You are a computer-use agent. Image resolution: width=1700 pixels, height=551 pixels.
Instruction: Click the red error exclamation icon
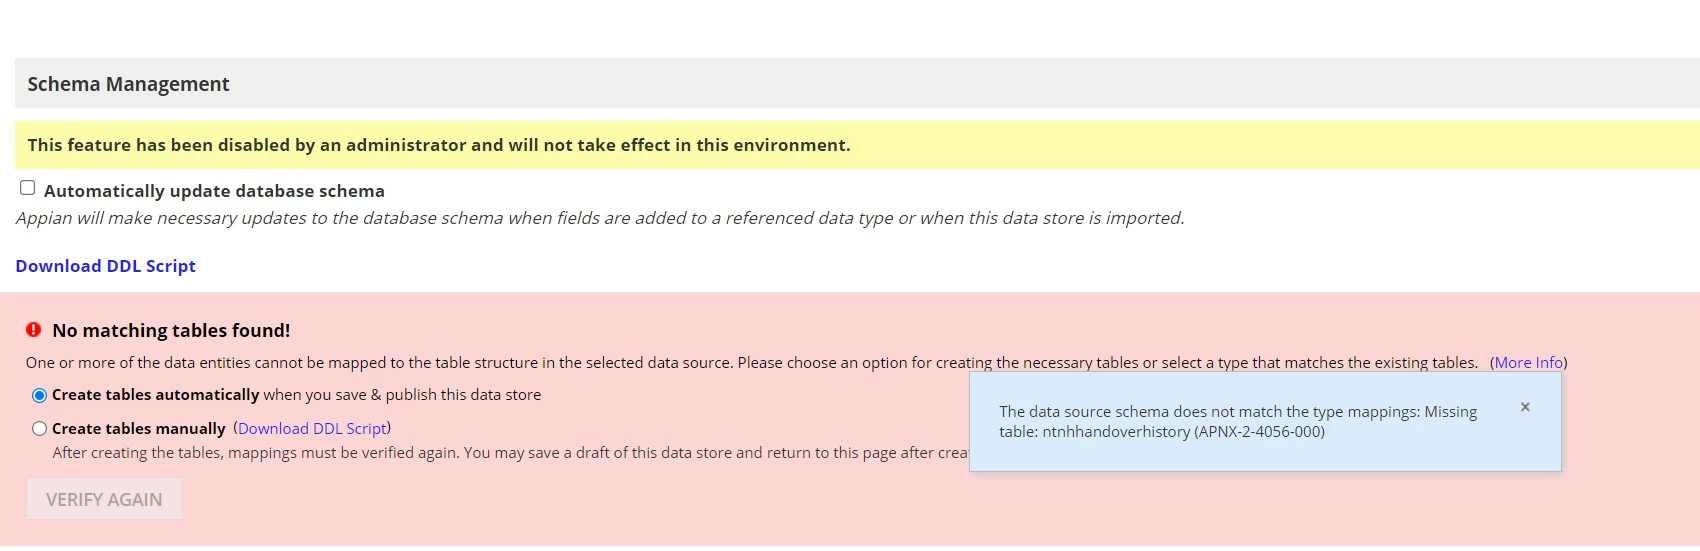(33, 330)
